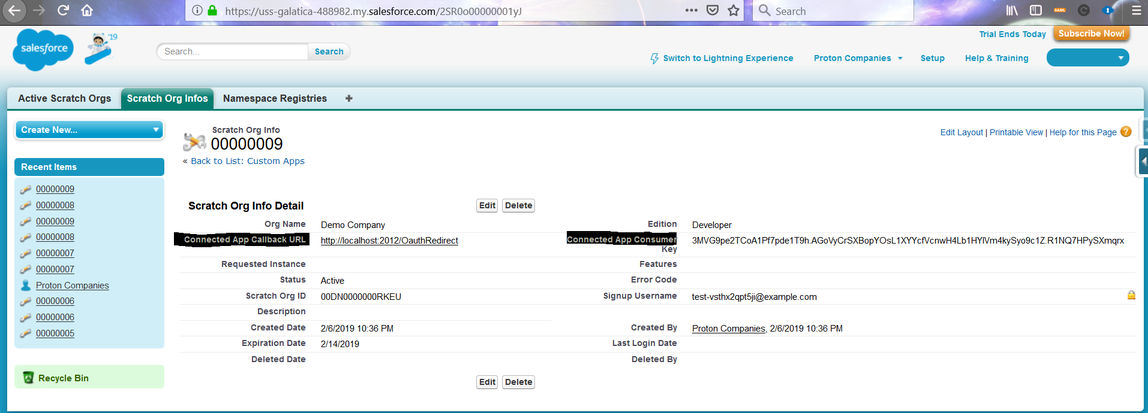
Task: Click Edit button beside Scratch Org Info Detail heading
Action: pyautogui.click(x=487, y=206)
